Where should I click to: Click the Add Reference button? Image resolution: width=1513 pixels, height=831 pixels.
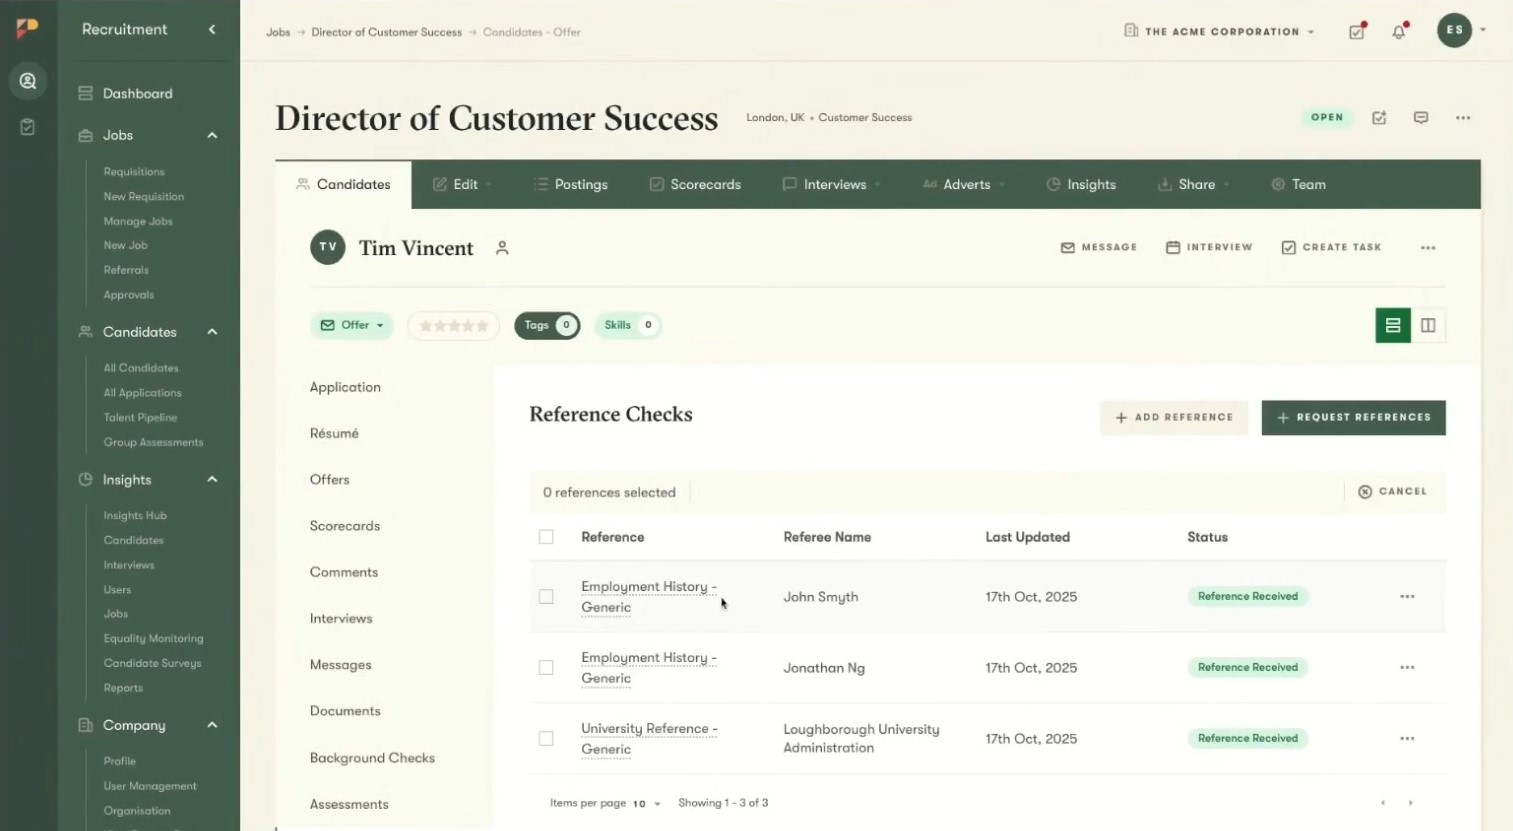pos(1174,418)
